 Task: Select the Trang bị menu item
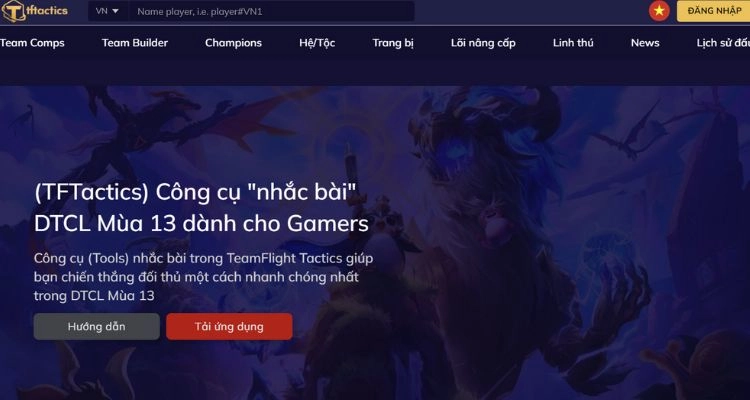click(x=393, y=43)
